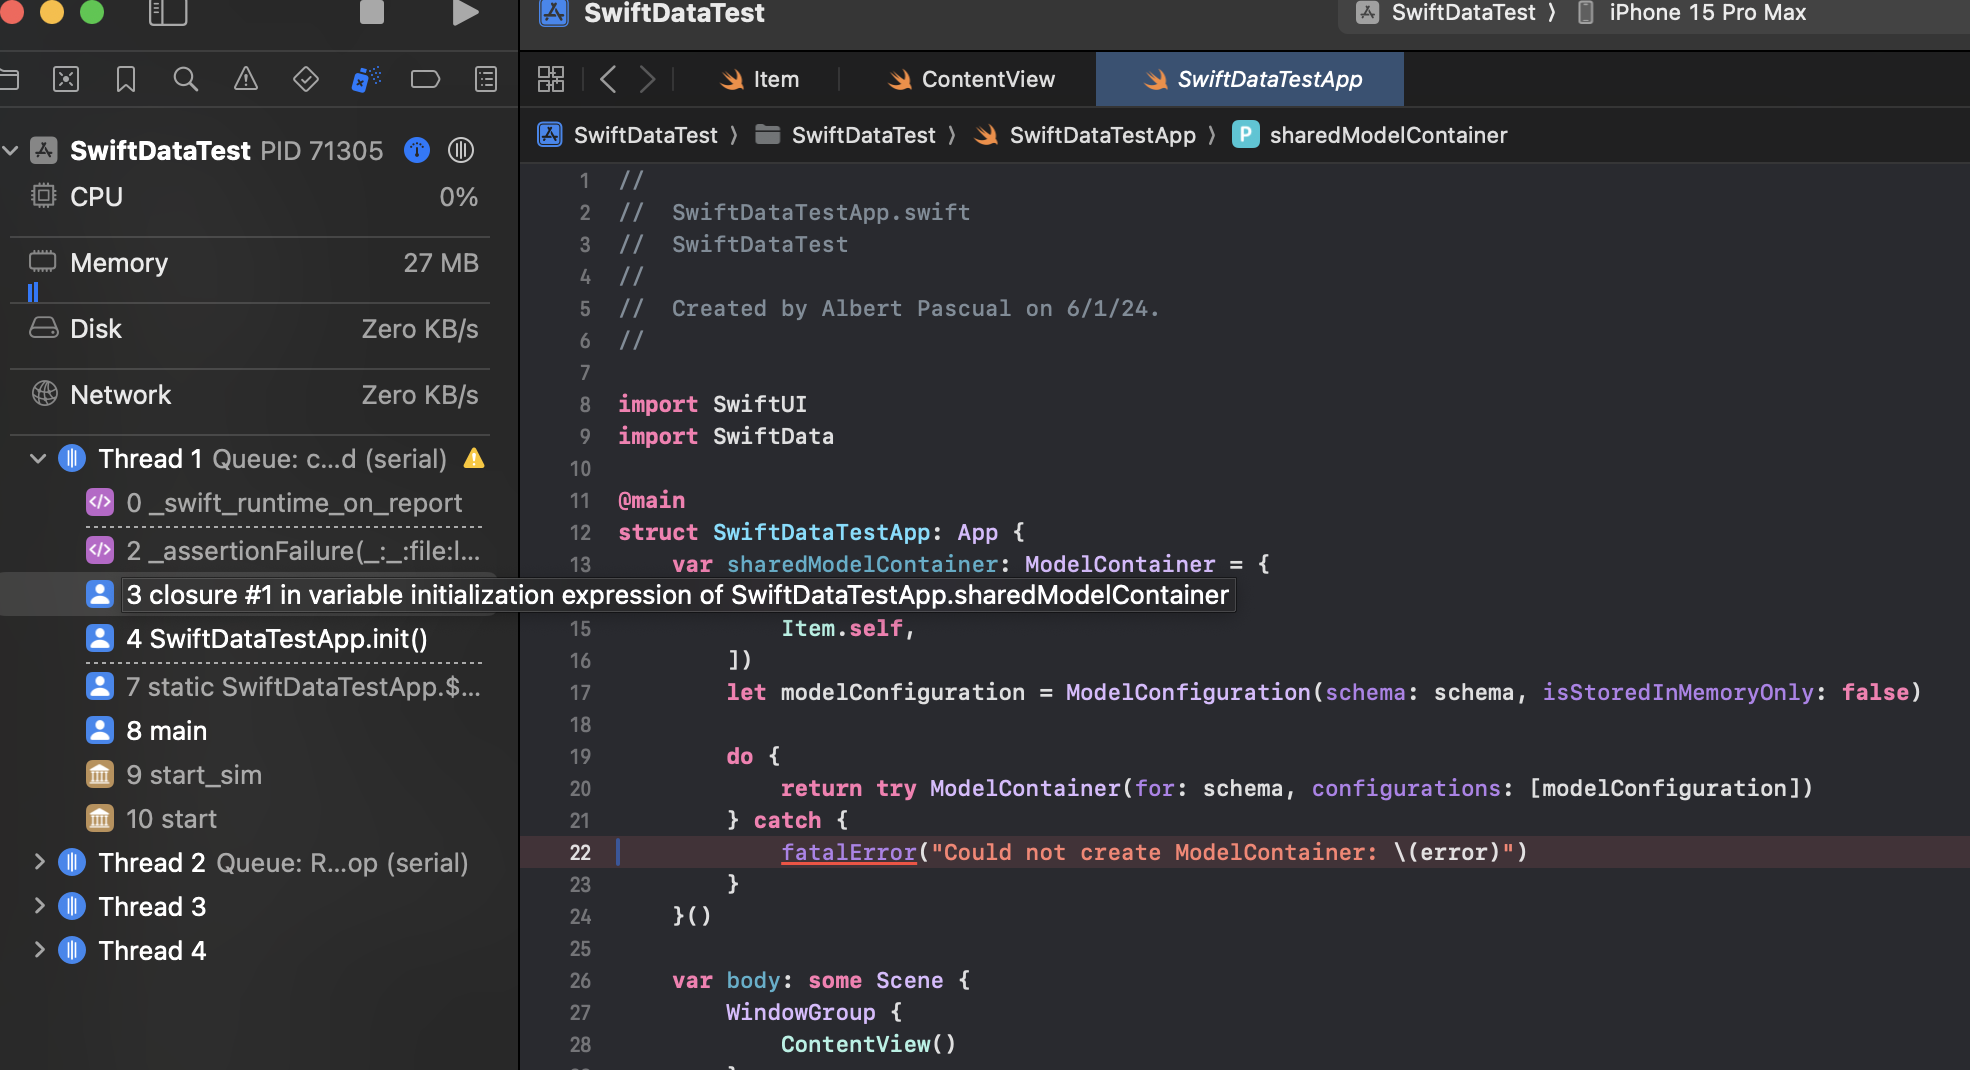
Task: Click the ContentView() call on line 28
Action: [868, 1044]
